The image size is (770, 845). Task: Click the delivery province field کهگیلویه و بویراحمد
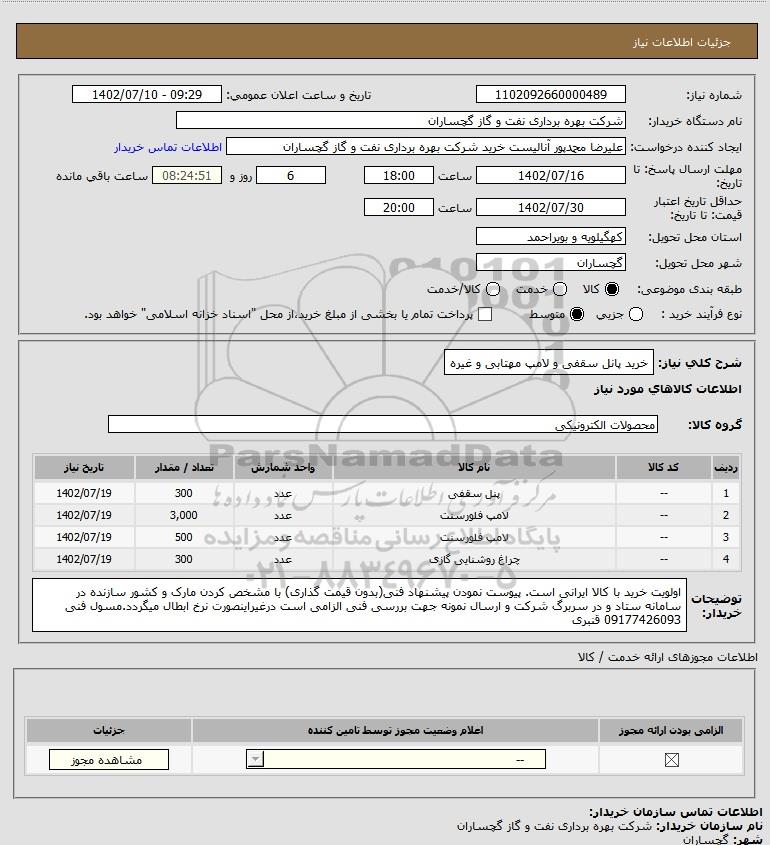[x=551, y=237]
